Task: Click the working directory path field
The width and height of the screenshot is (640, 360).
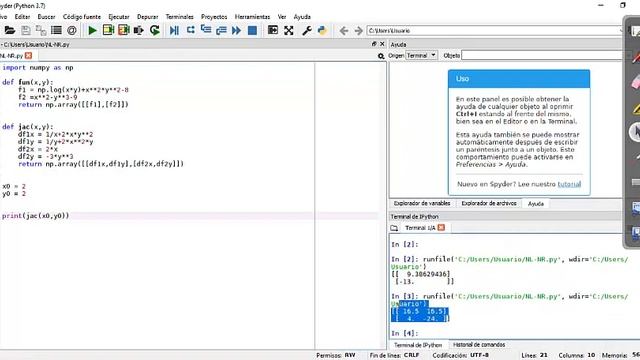Action: click(495, 31)
